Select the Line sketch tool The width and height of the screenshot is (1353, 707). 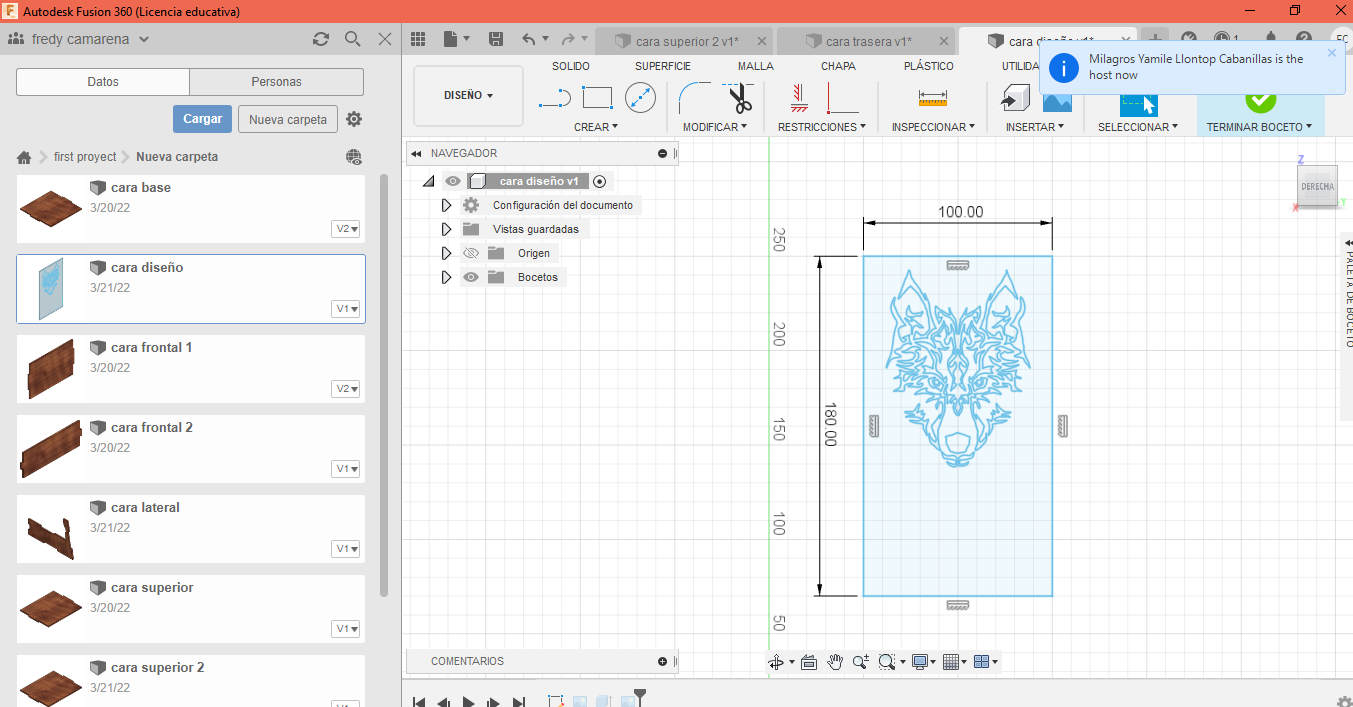click(x=555, y=98)
